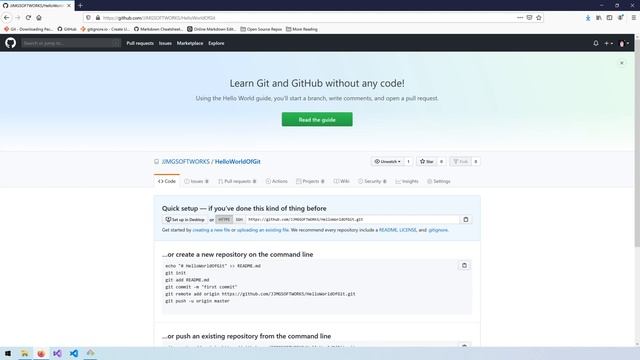Save page to Pocket
The height and width of the screenshot is (360, 640).
pos(529,18)
